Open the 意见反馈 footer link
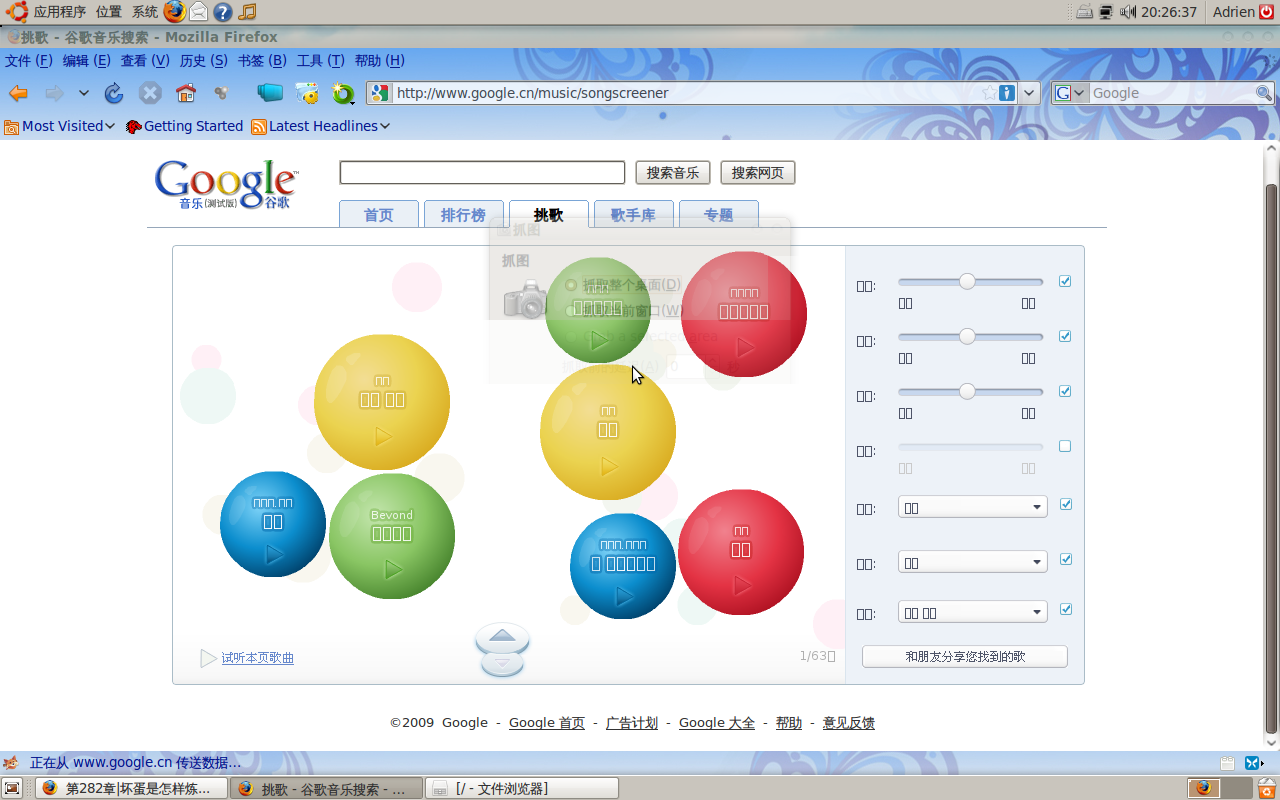 coord(849,723)
